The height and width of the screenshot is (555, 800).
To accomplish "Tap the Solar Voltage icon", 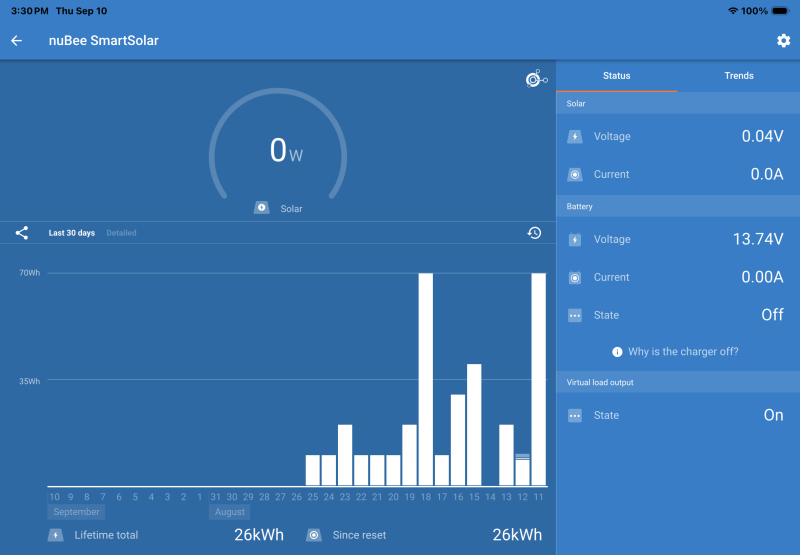I will pos(575,137).
